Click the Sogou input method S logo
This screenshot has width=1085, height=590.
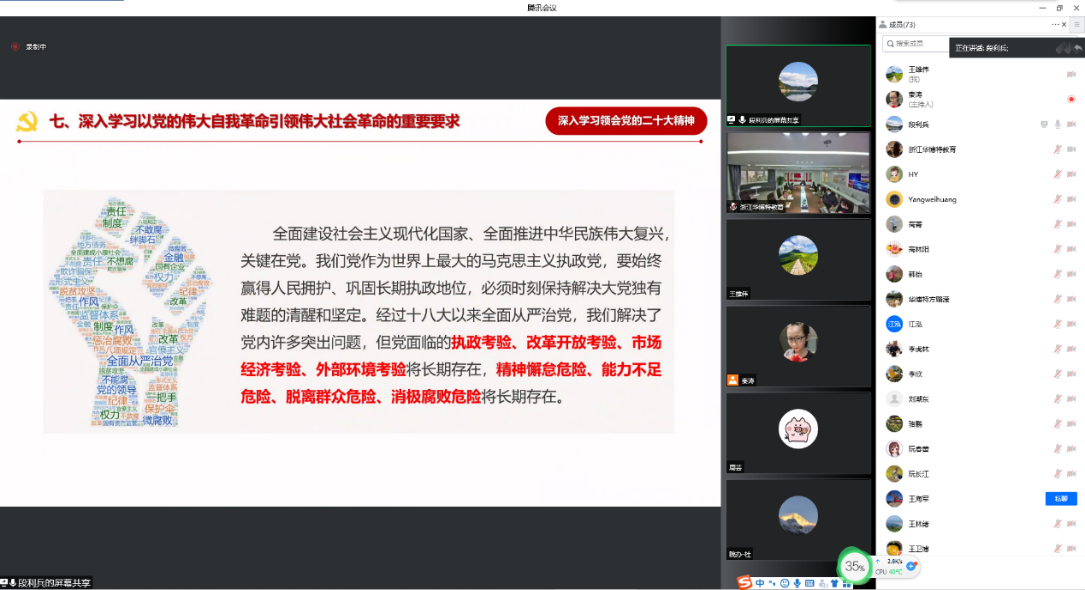pyautogui.click(x=744, y=582)
